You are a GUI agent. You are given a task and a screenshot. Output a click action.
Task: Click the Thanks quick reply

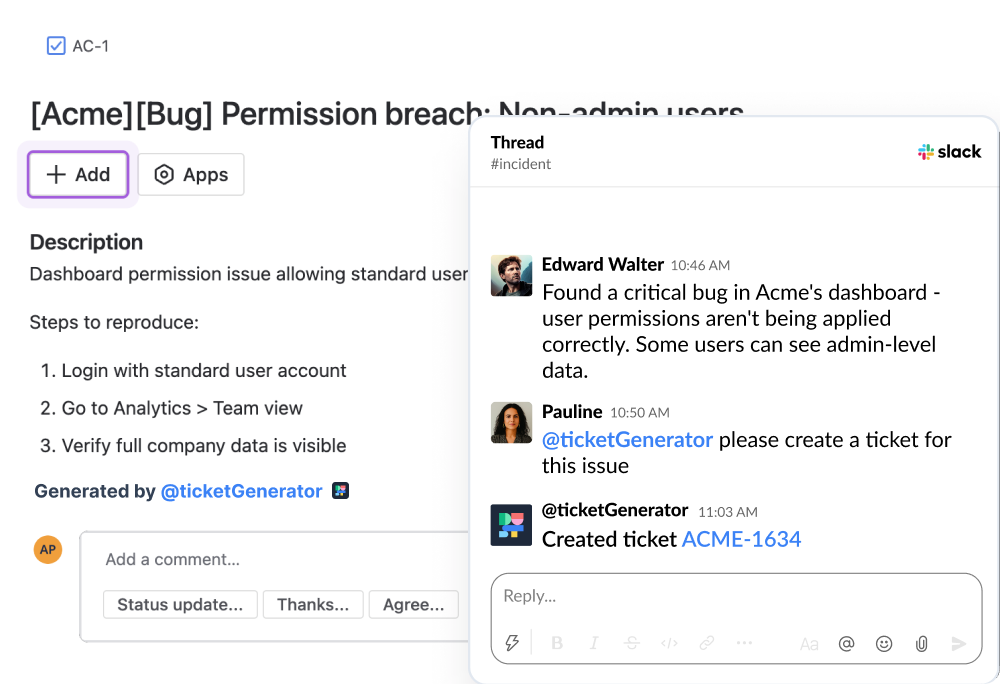pyautogui.click(x=313, y=605)
